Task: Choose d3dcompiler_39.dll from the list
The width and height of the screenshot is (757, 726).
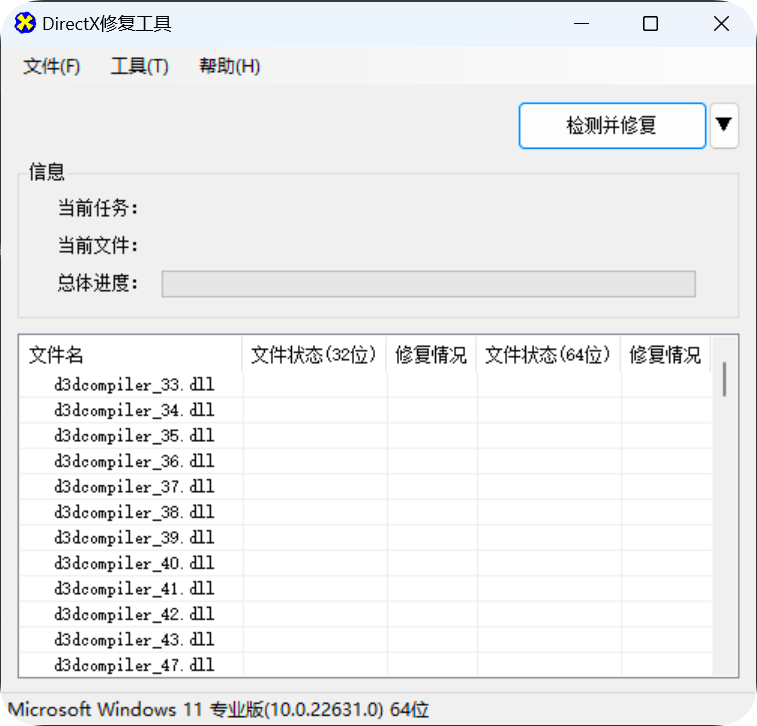Action: [134, 538]
